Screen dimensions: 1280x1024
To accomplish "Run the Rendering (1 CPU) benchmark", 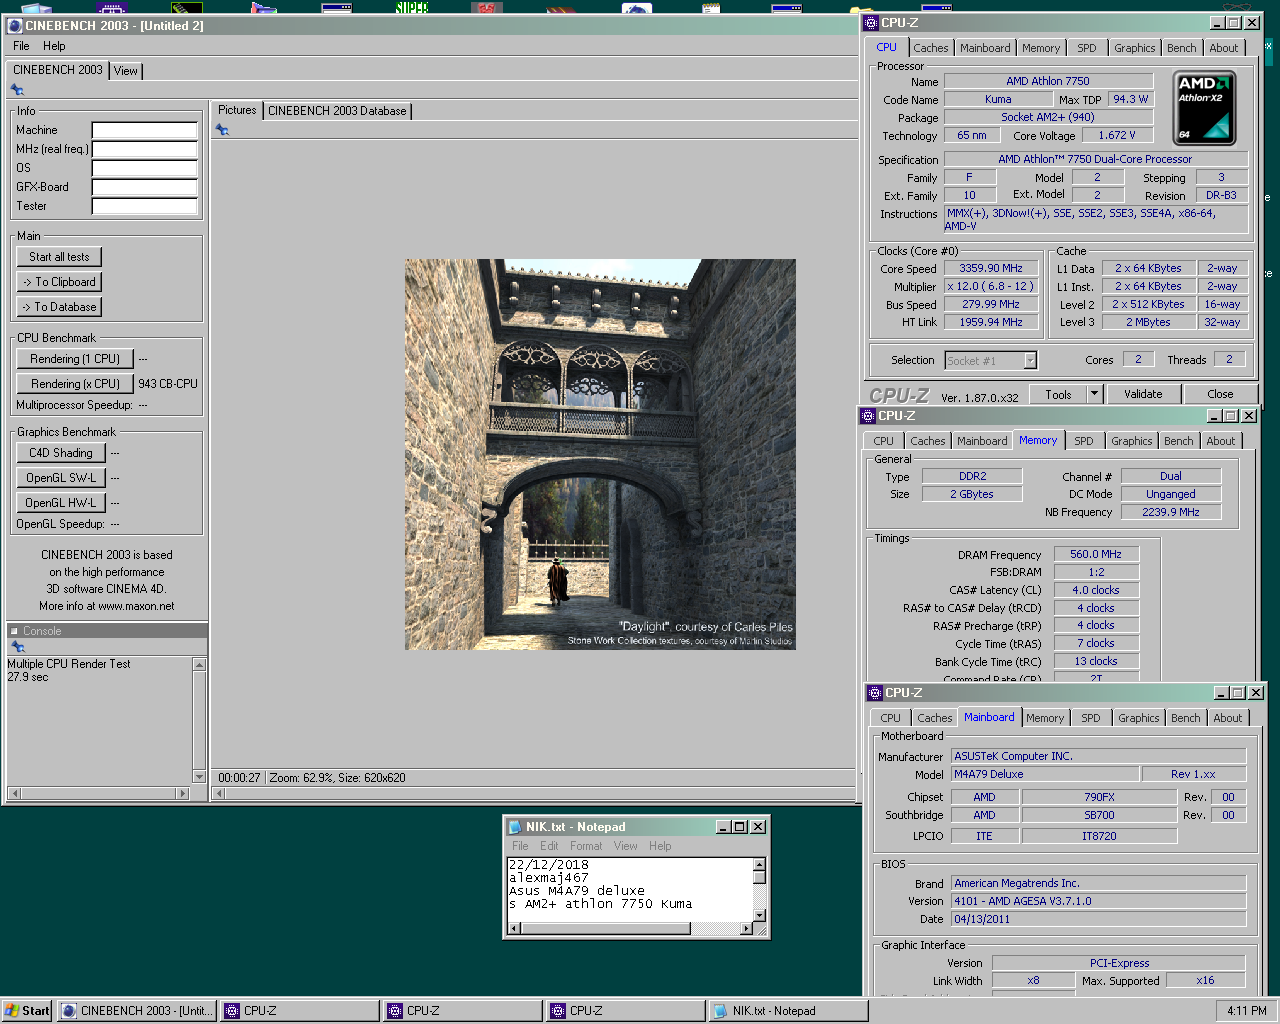I will coord(75,359).
